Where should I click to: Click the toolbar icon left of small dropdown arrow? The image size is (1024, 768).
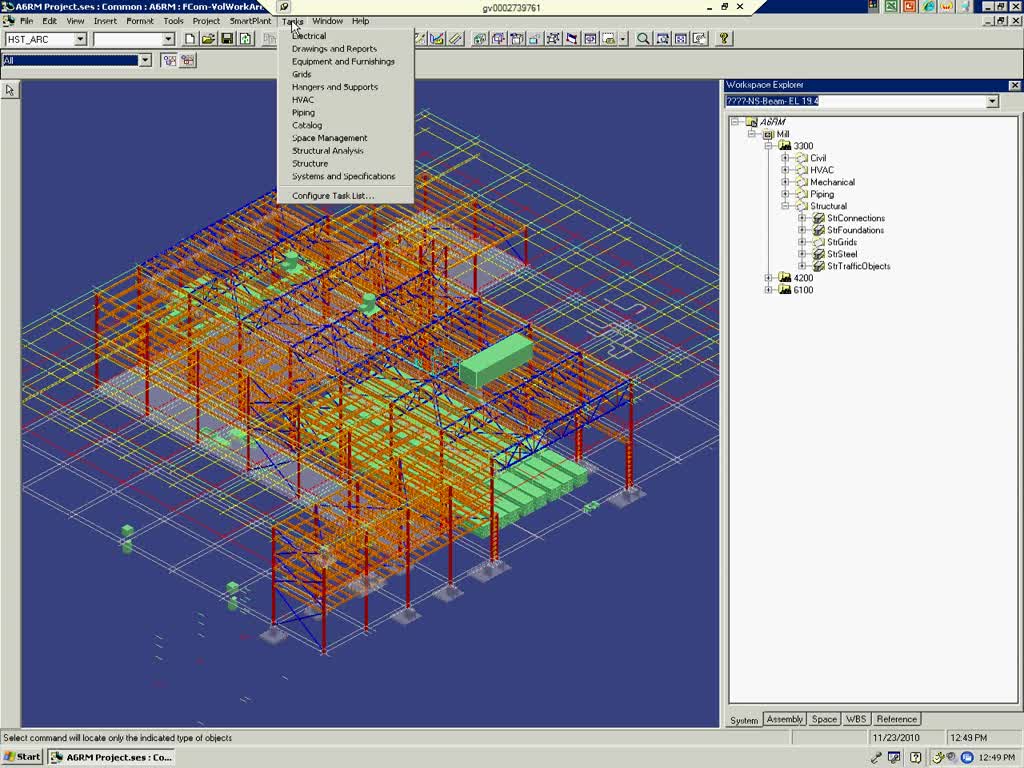609,39
